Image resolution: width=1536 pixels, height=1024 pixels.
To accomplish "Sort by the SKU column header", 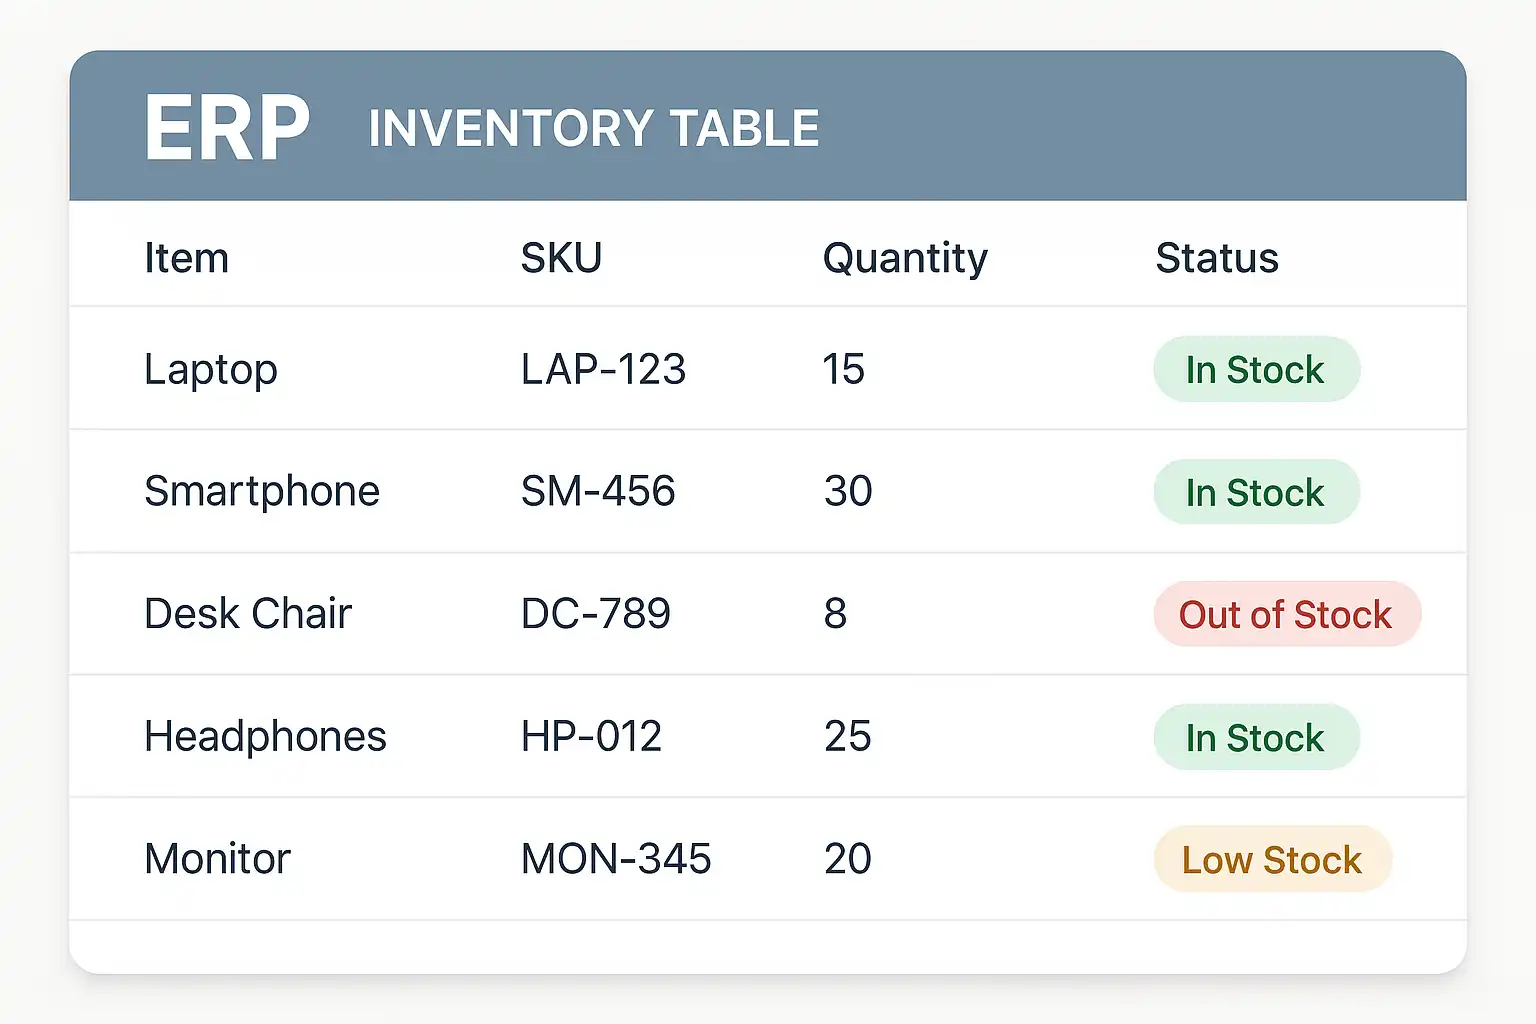I will [x=561, y=258].
